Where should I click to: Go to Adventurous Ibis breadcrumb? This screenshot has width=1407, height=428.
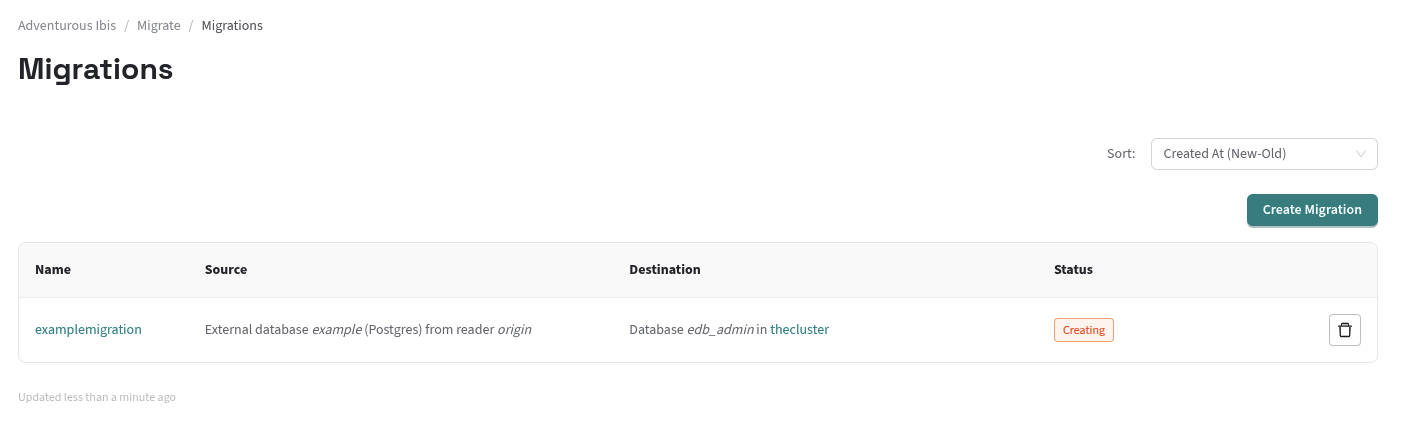click(x=67, y=26)
